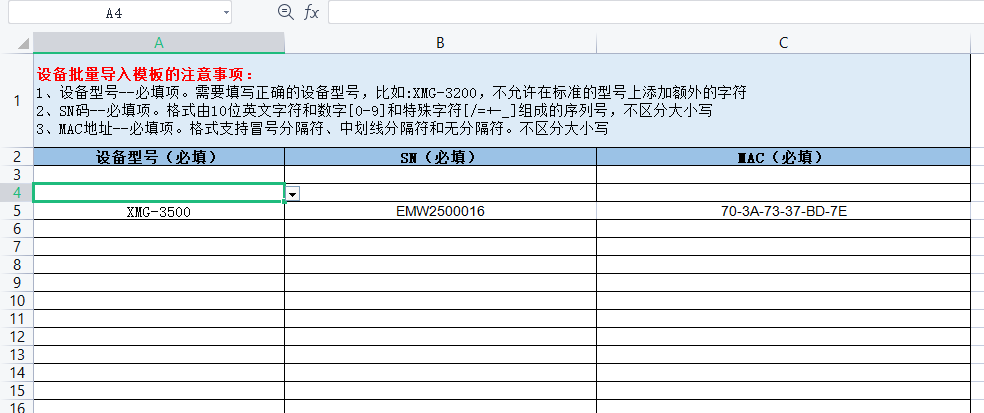The width and height of the screenshot is (984, 413).
Task: Click the fx insert function icon
Action: point(311,12)
